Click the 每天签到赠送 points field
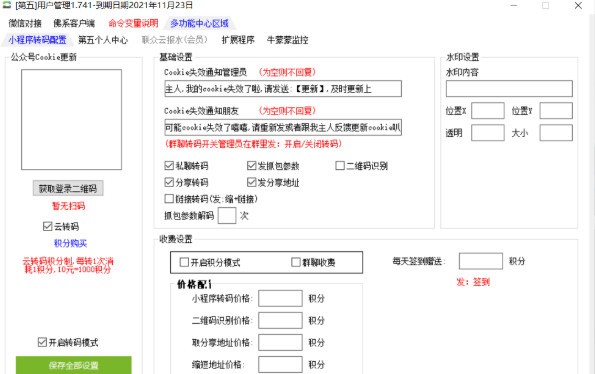The width and height of the screenshot is (595, 374). click(x=481, y=261)
